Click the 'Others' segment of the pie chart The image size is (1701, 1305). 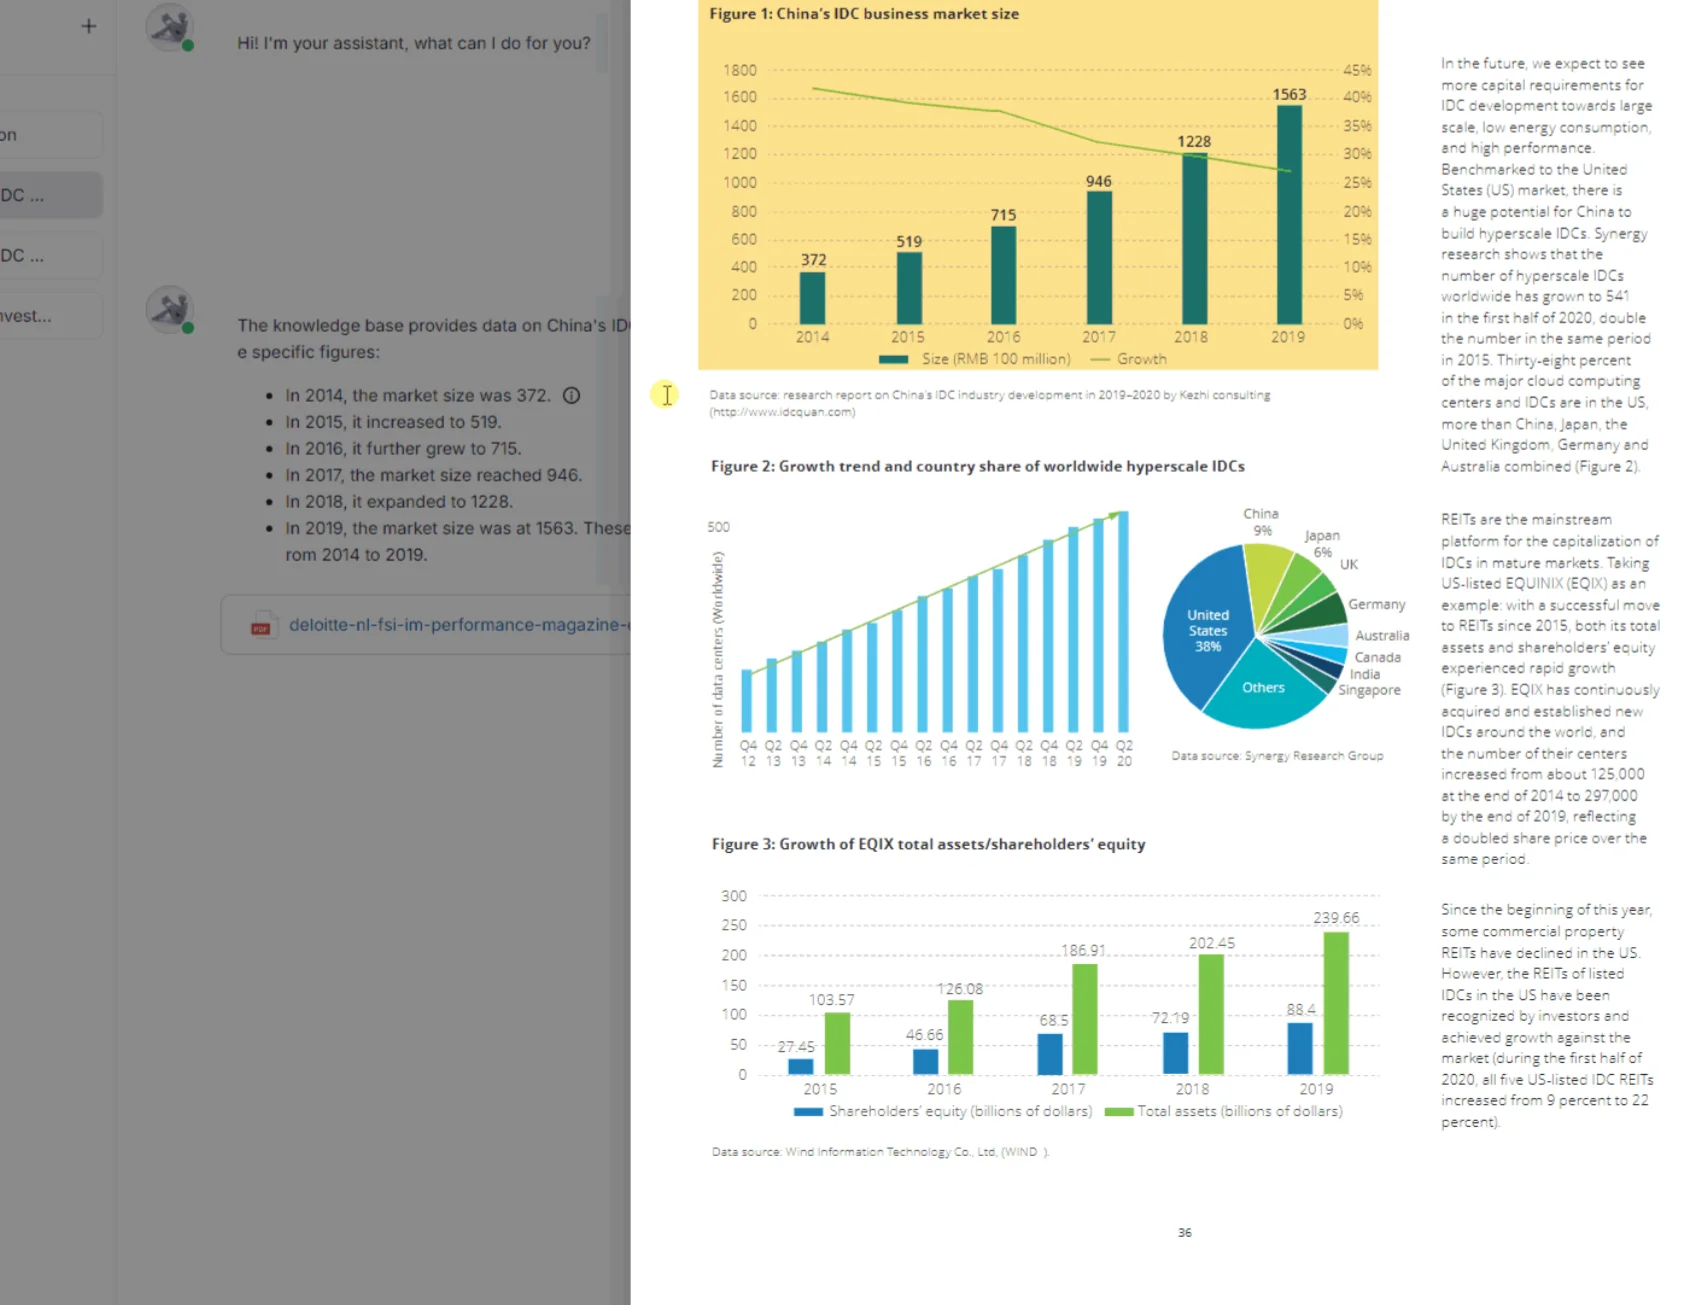[1263, 688]
